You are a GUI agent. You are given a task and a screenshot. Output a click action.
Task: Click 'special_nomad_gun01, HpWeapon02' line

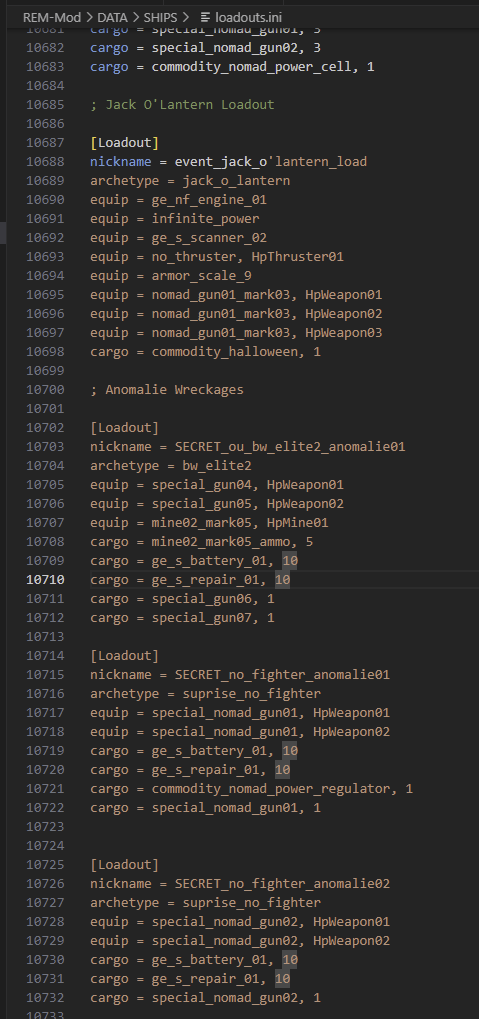click(x=240, y=732)
